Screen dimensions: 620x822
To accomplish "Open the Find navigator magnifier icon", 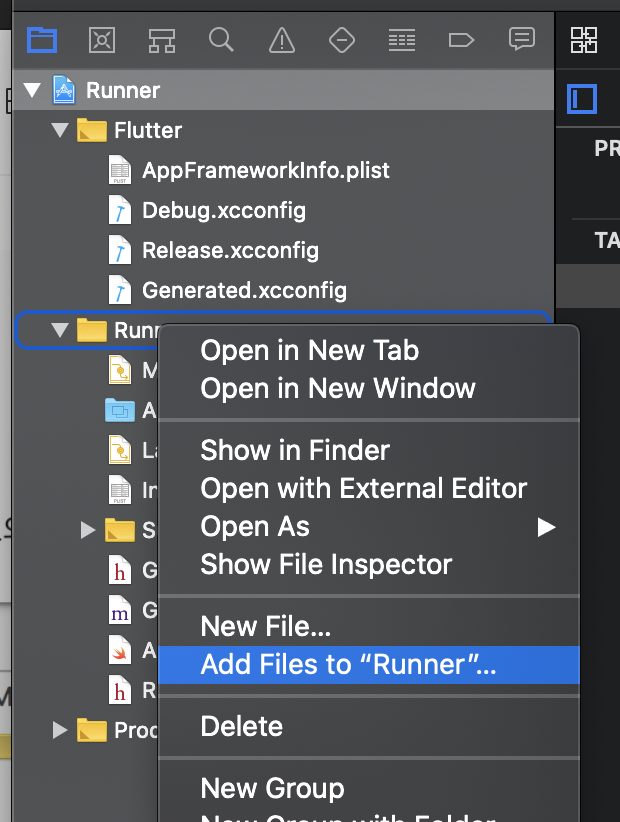I will (221, 39).
